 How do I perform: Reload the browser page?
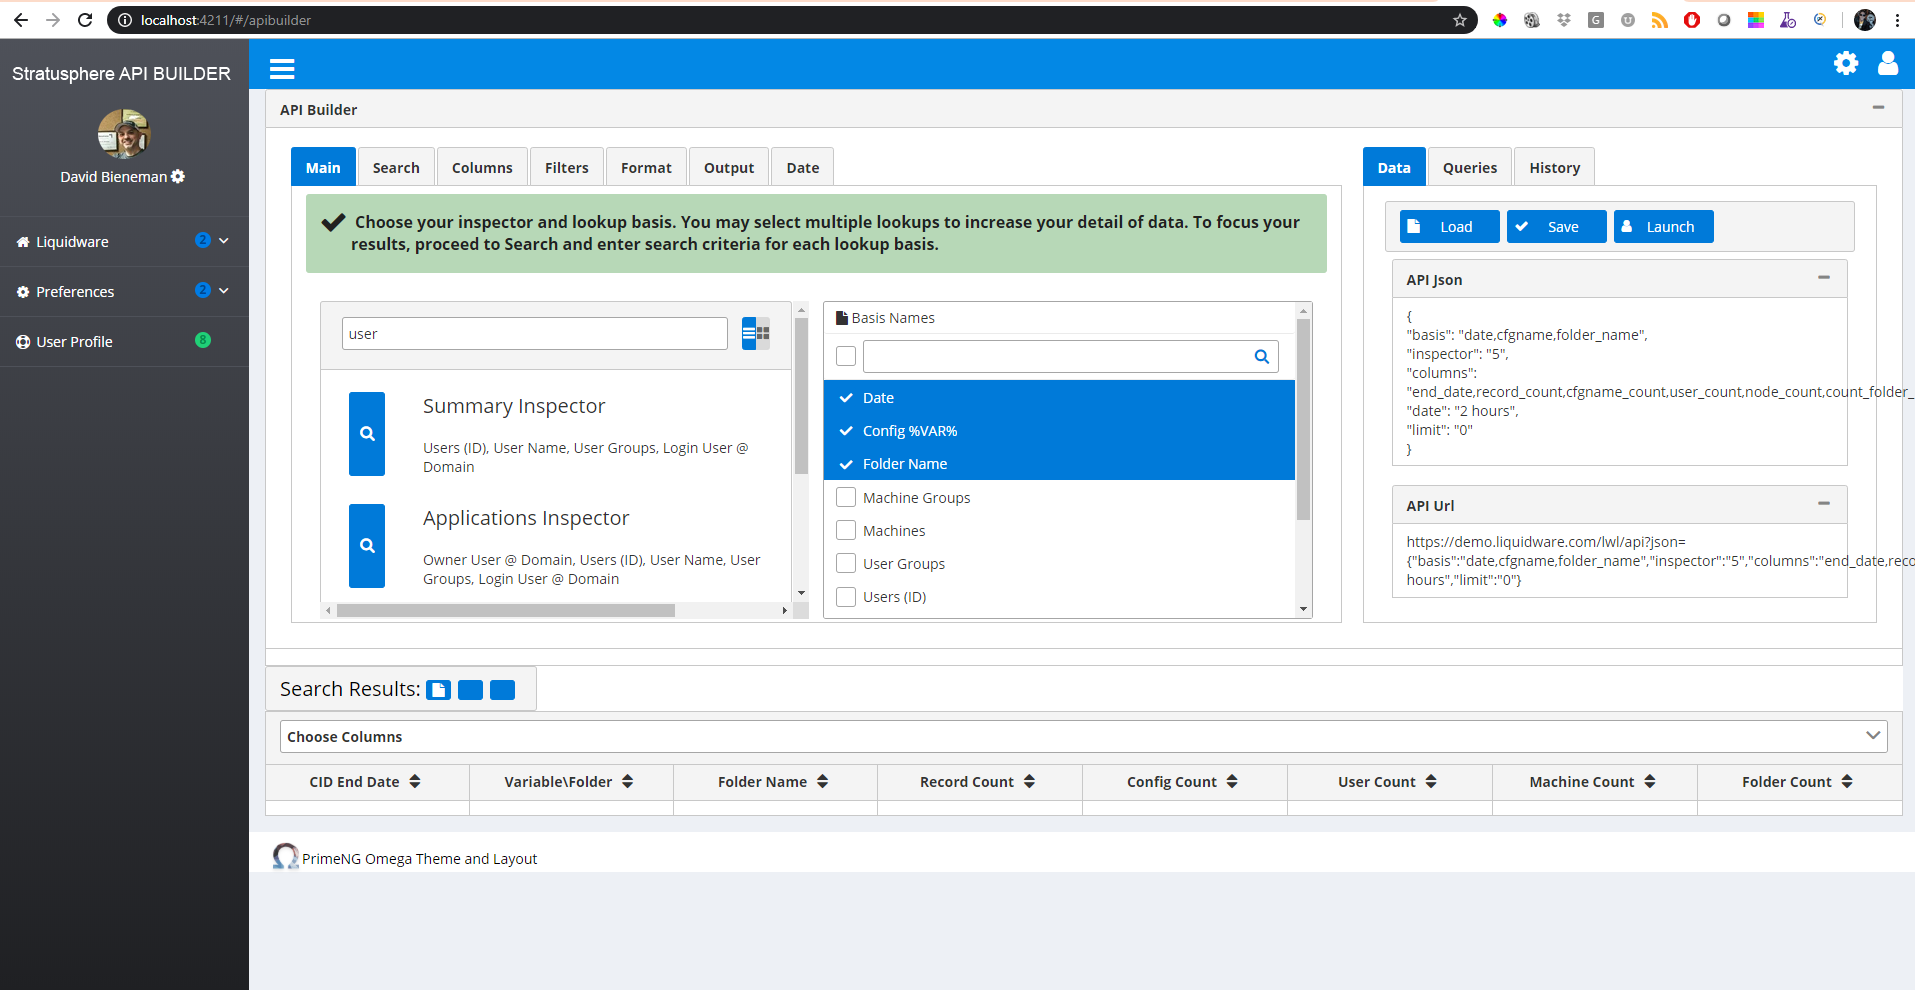point(85,20)
